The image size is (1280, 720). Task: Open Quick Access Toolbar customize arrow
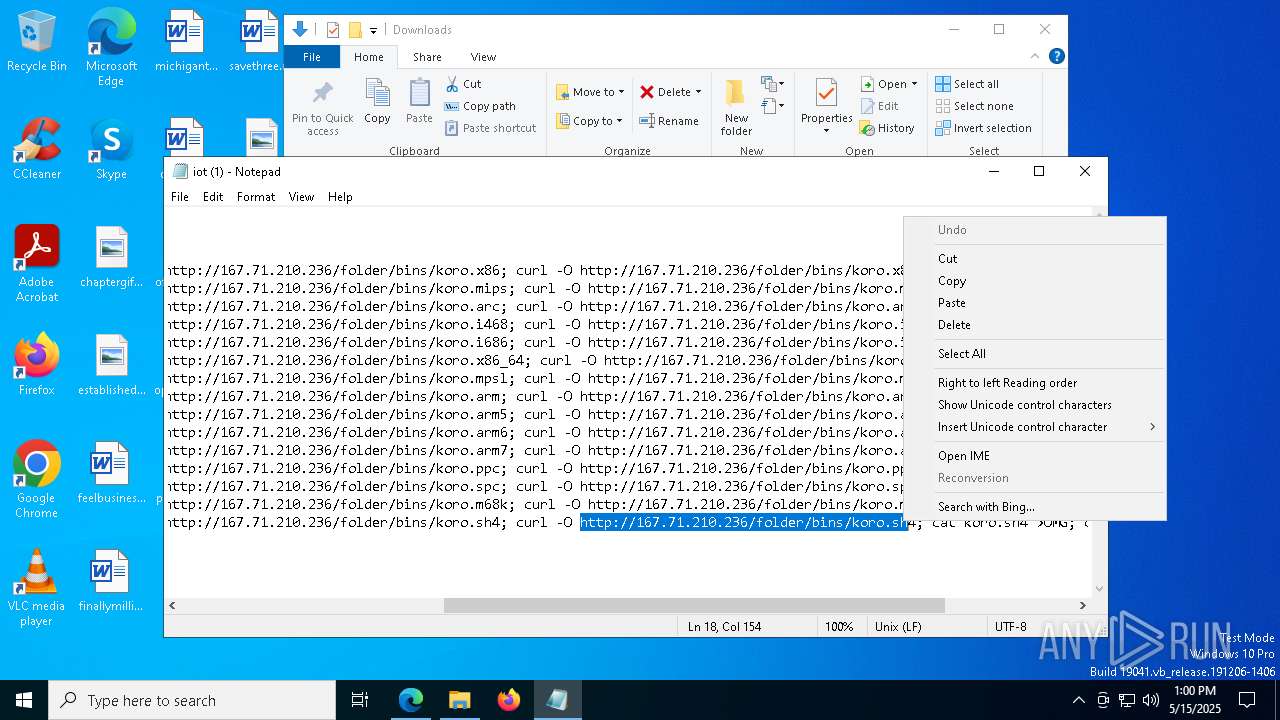(373, 30)
